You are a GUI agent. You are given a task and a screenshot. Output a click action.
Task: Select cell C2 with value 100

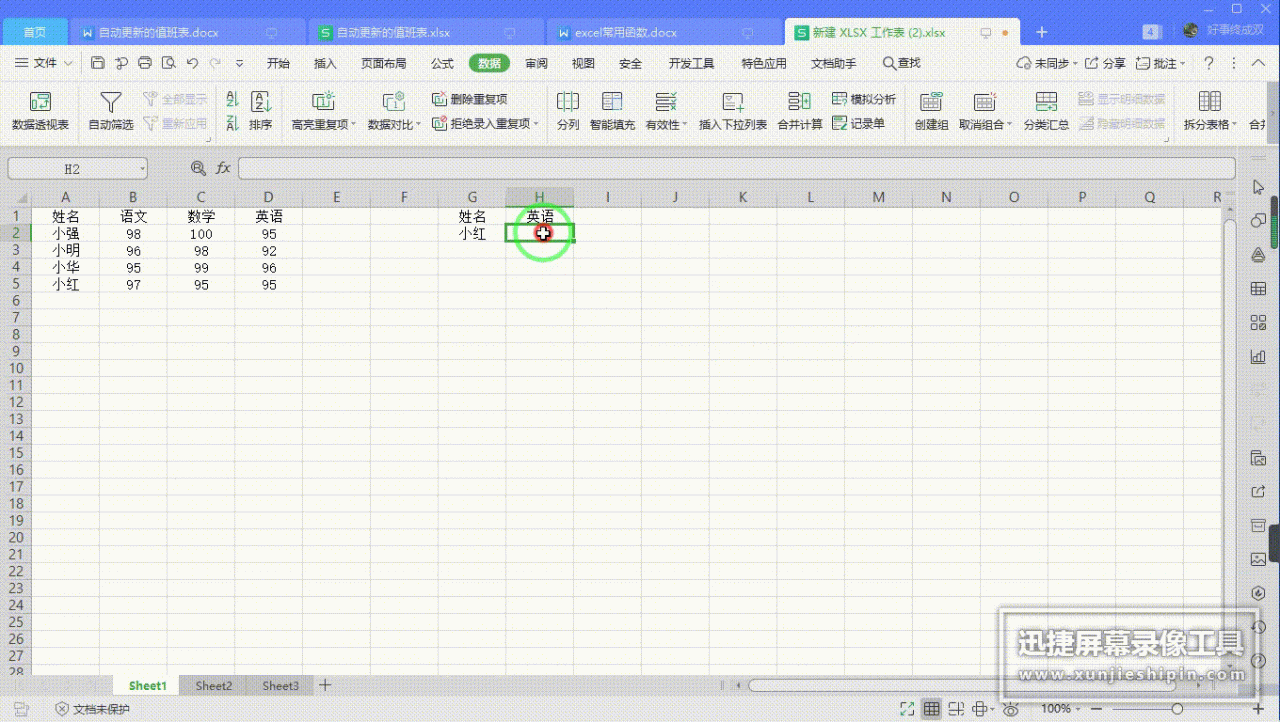[201, 234]
